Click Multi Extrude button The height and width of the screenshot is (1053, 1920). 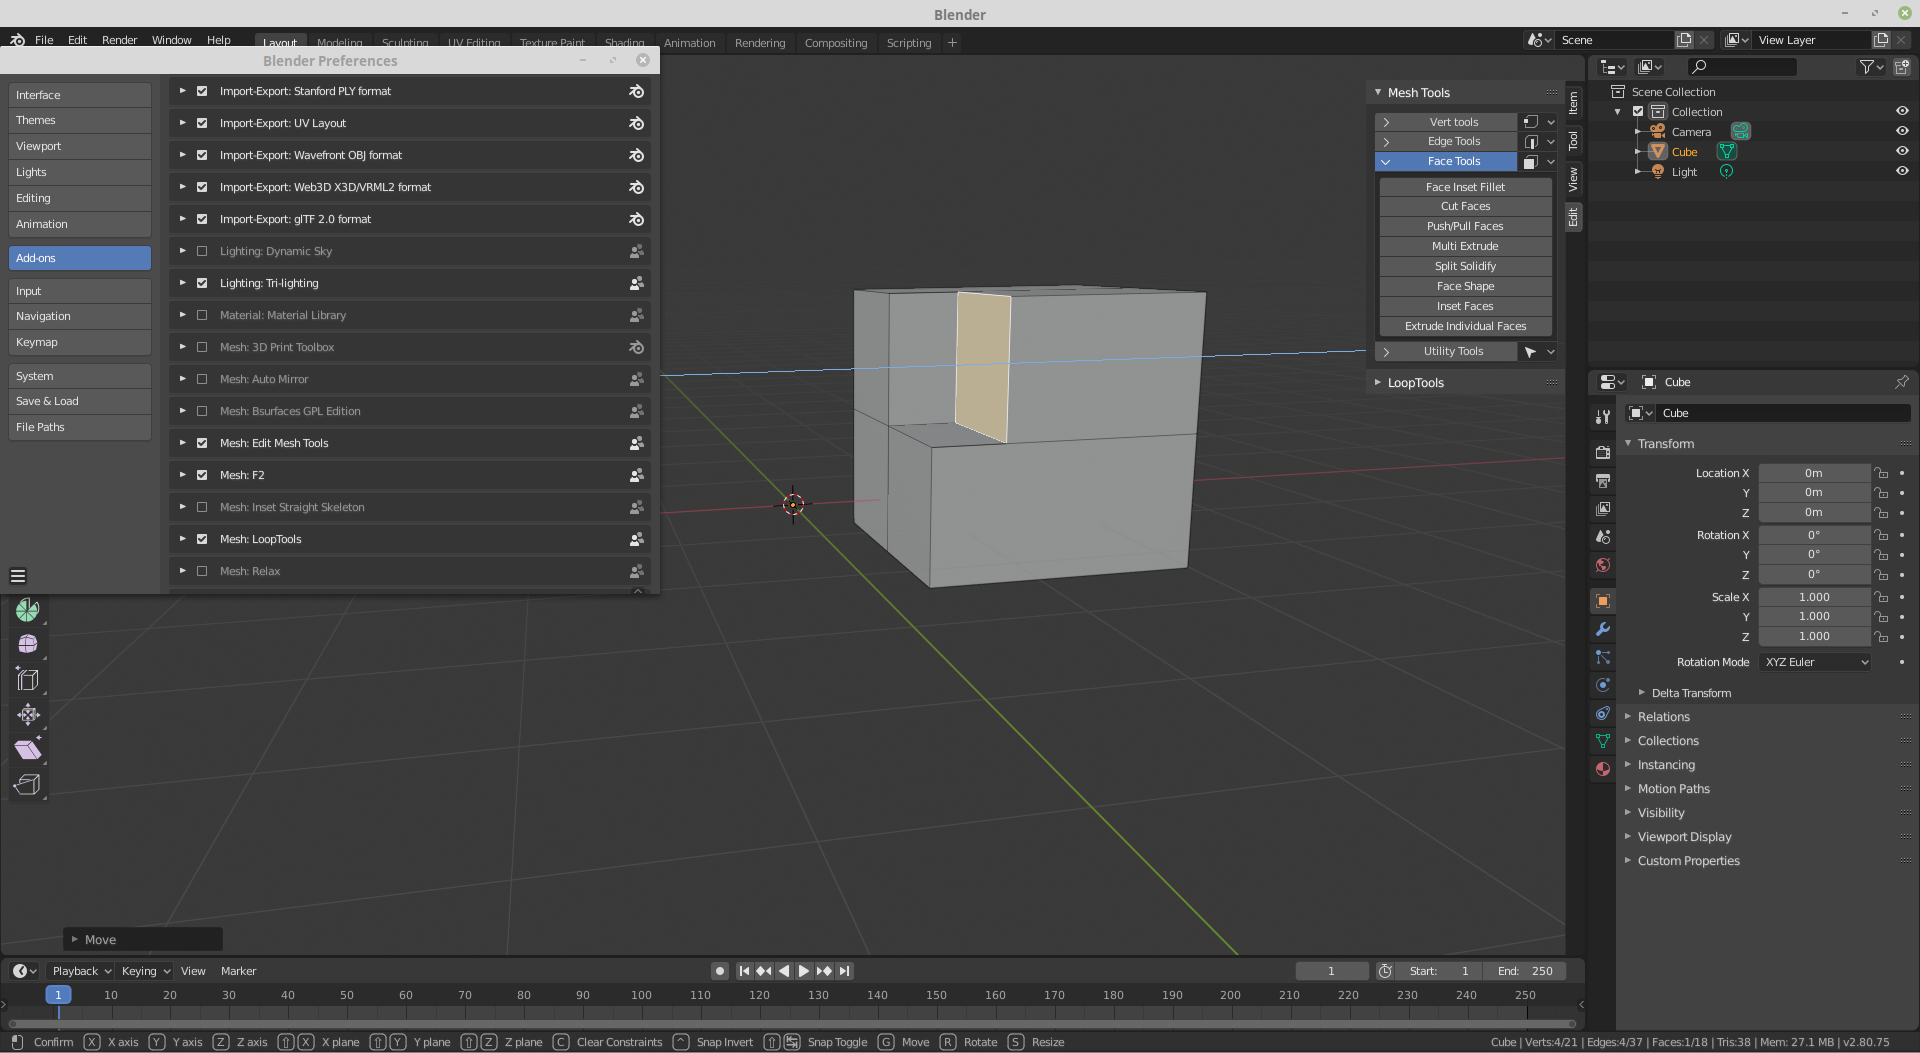coord(1465,246)
